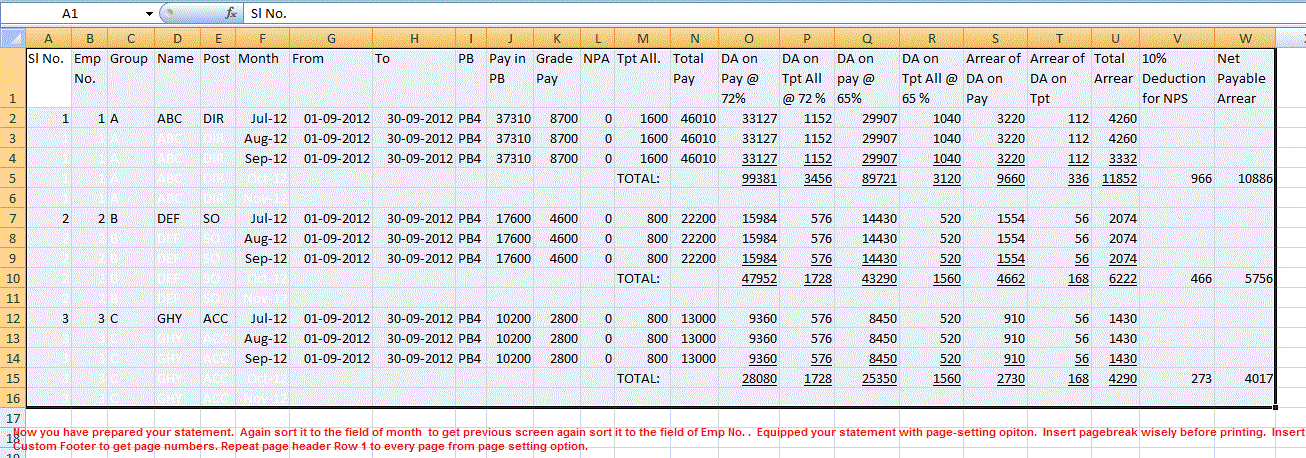Select the column W header
The width and height of the screenshot is (1306, 458).
(1245, 38)
